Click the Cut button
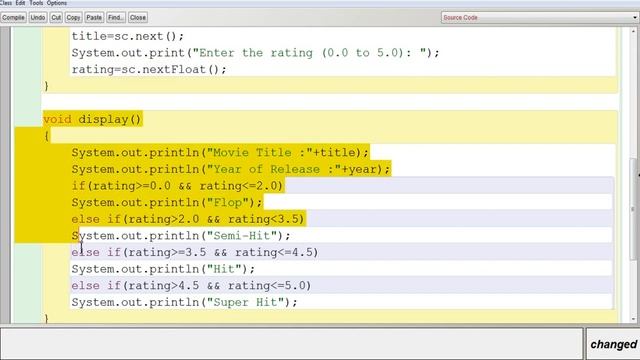 click(56, 18)
